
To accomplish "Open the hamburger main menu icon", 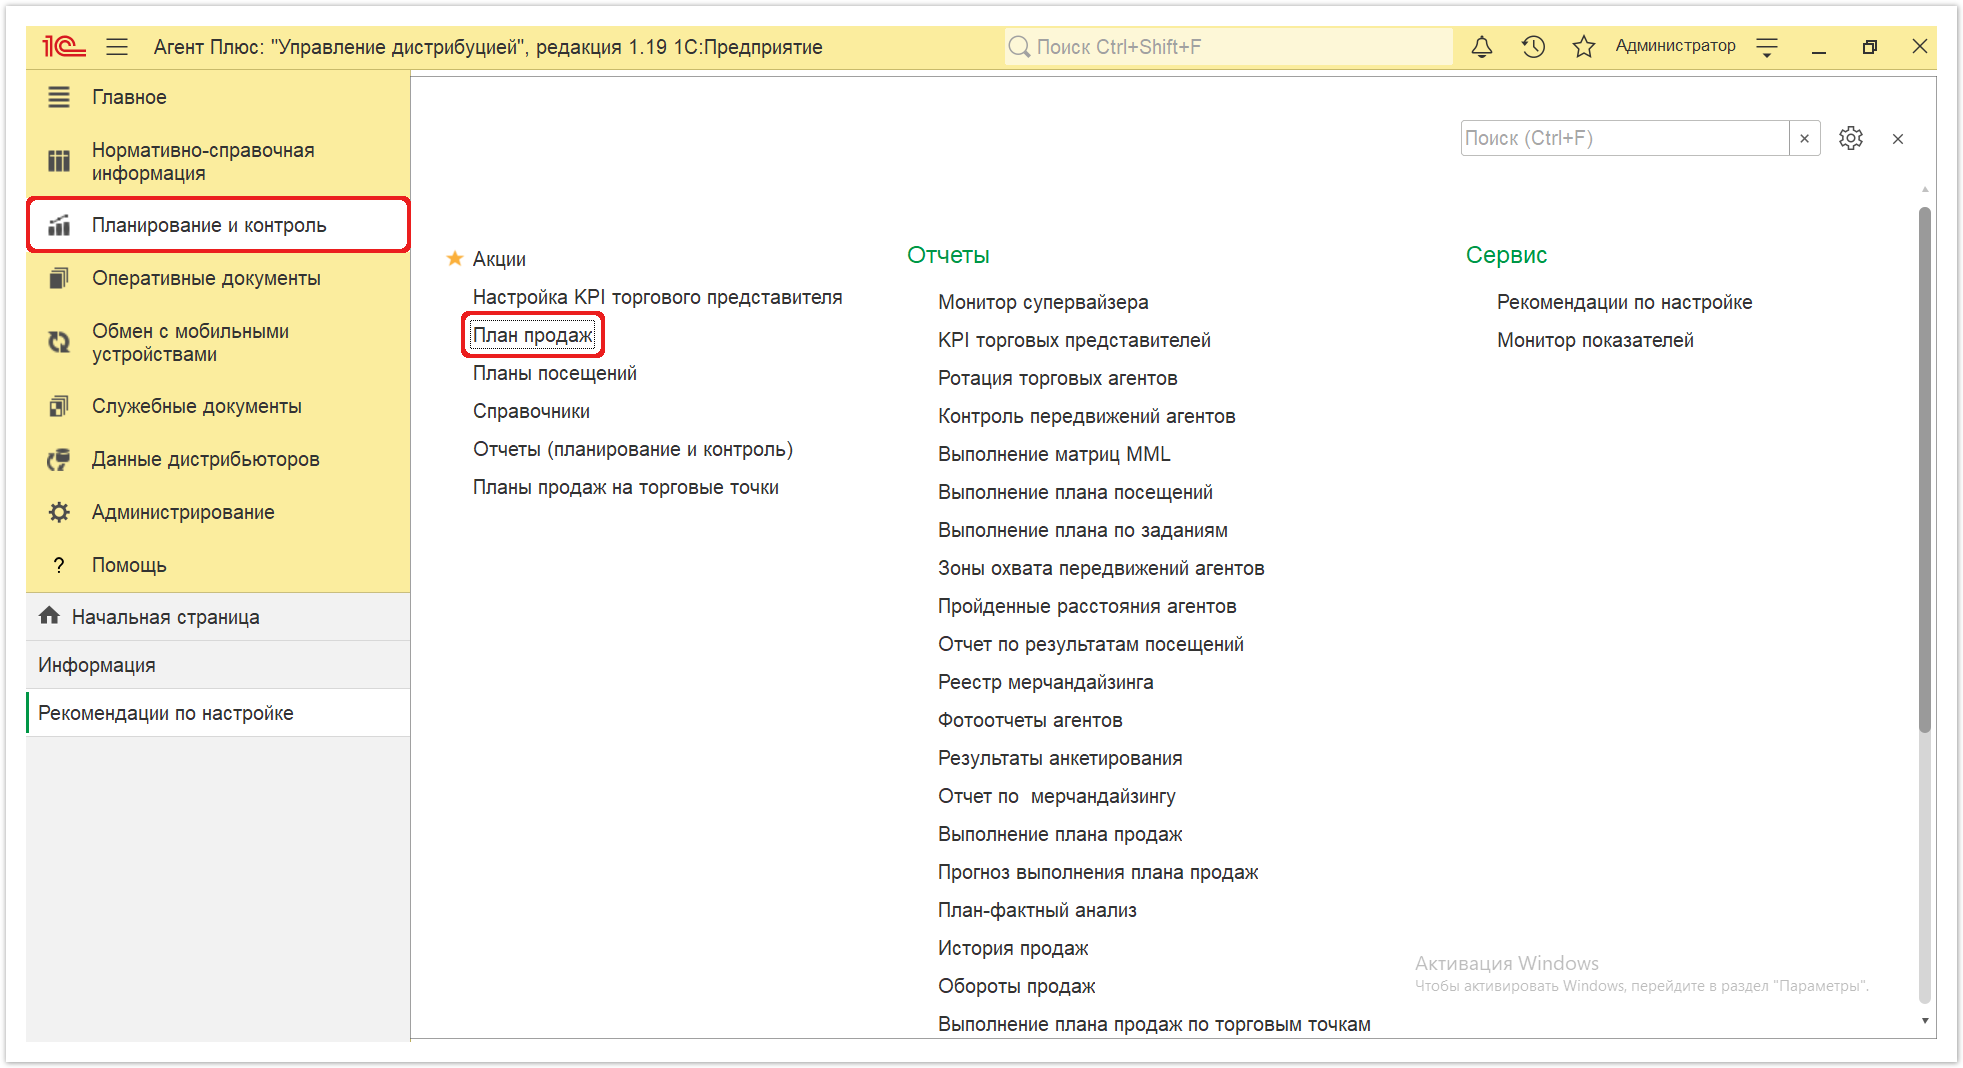I will point(117,46).
